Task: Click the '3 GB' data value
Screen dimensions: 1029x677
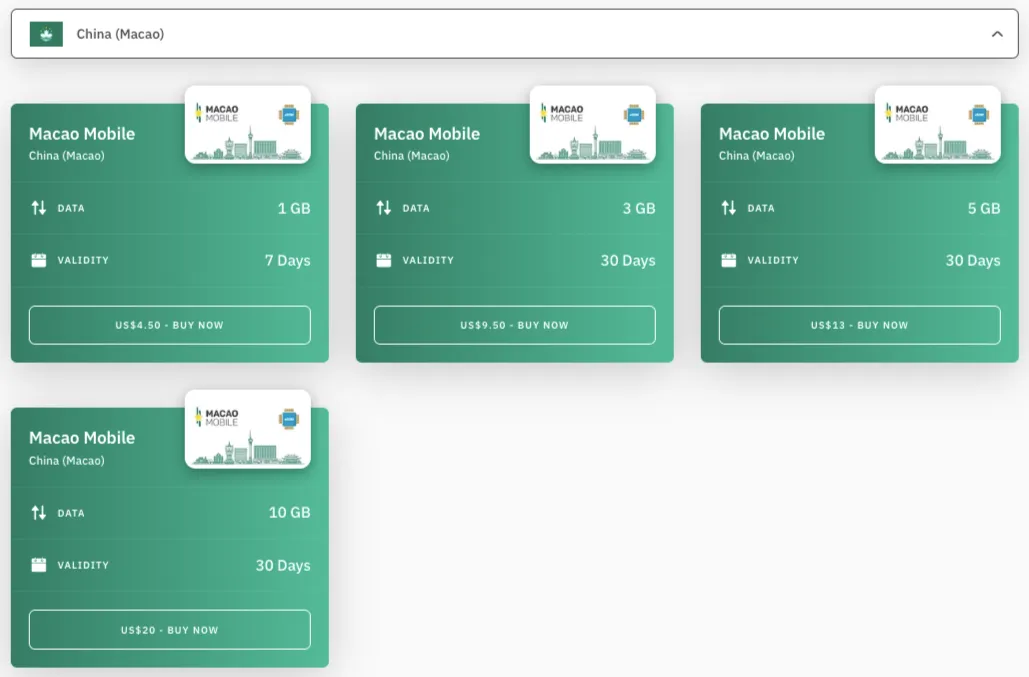Action: 639,209
